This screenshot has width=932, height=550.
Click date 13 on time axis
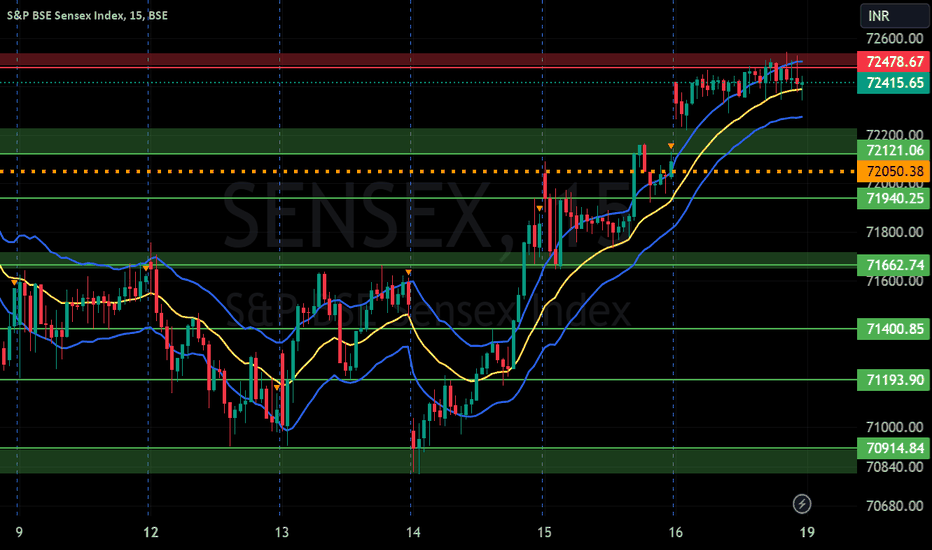click(282, 532)
